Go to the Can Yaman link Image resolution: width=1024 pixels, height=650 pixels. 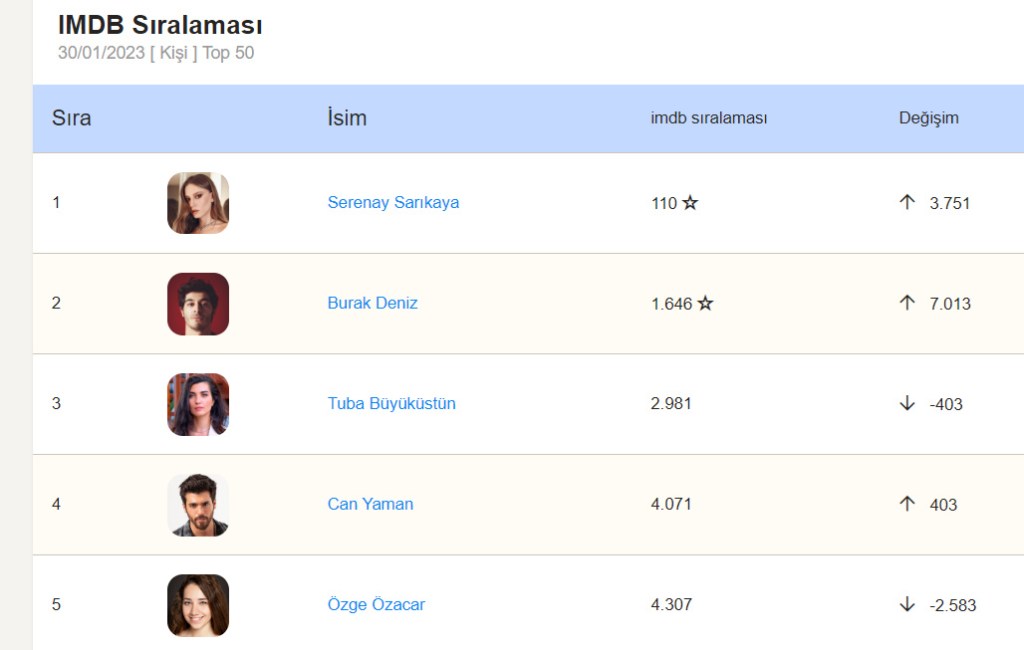click(370, 504)
